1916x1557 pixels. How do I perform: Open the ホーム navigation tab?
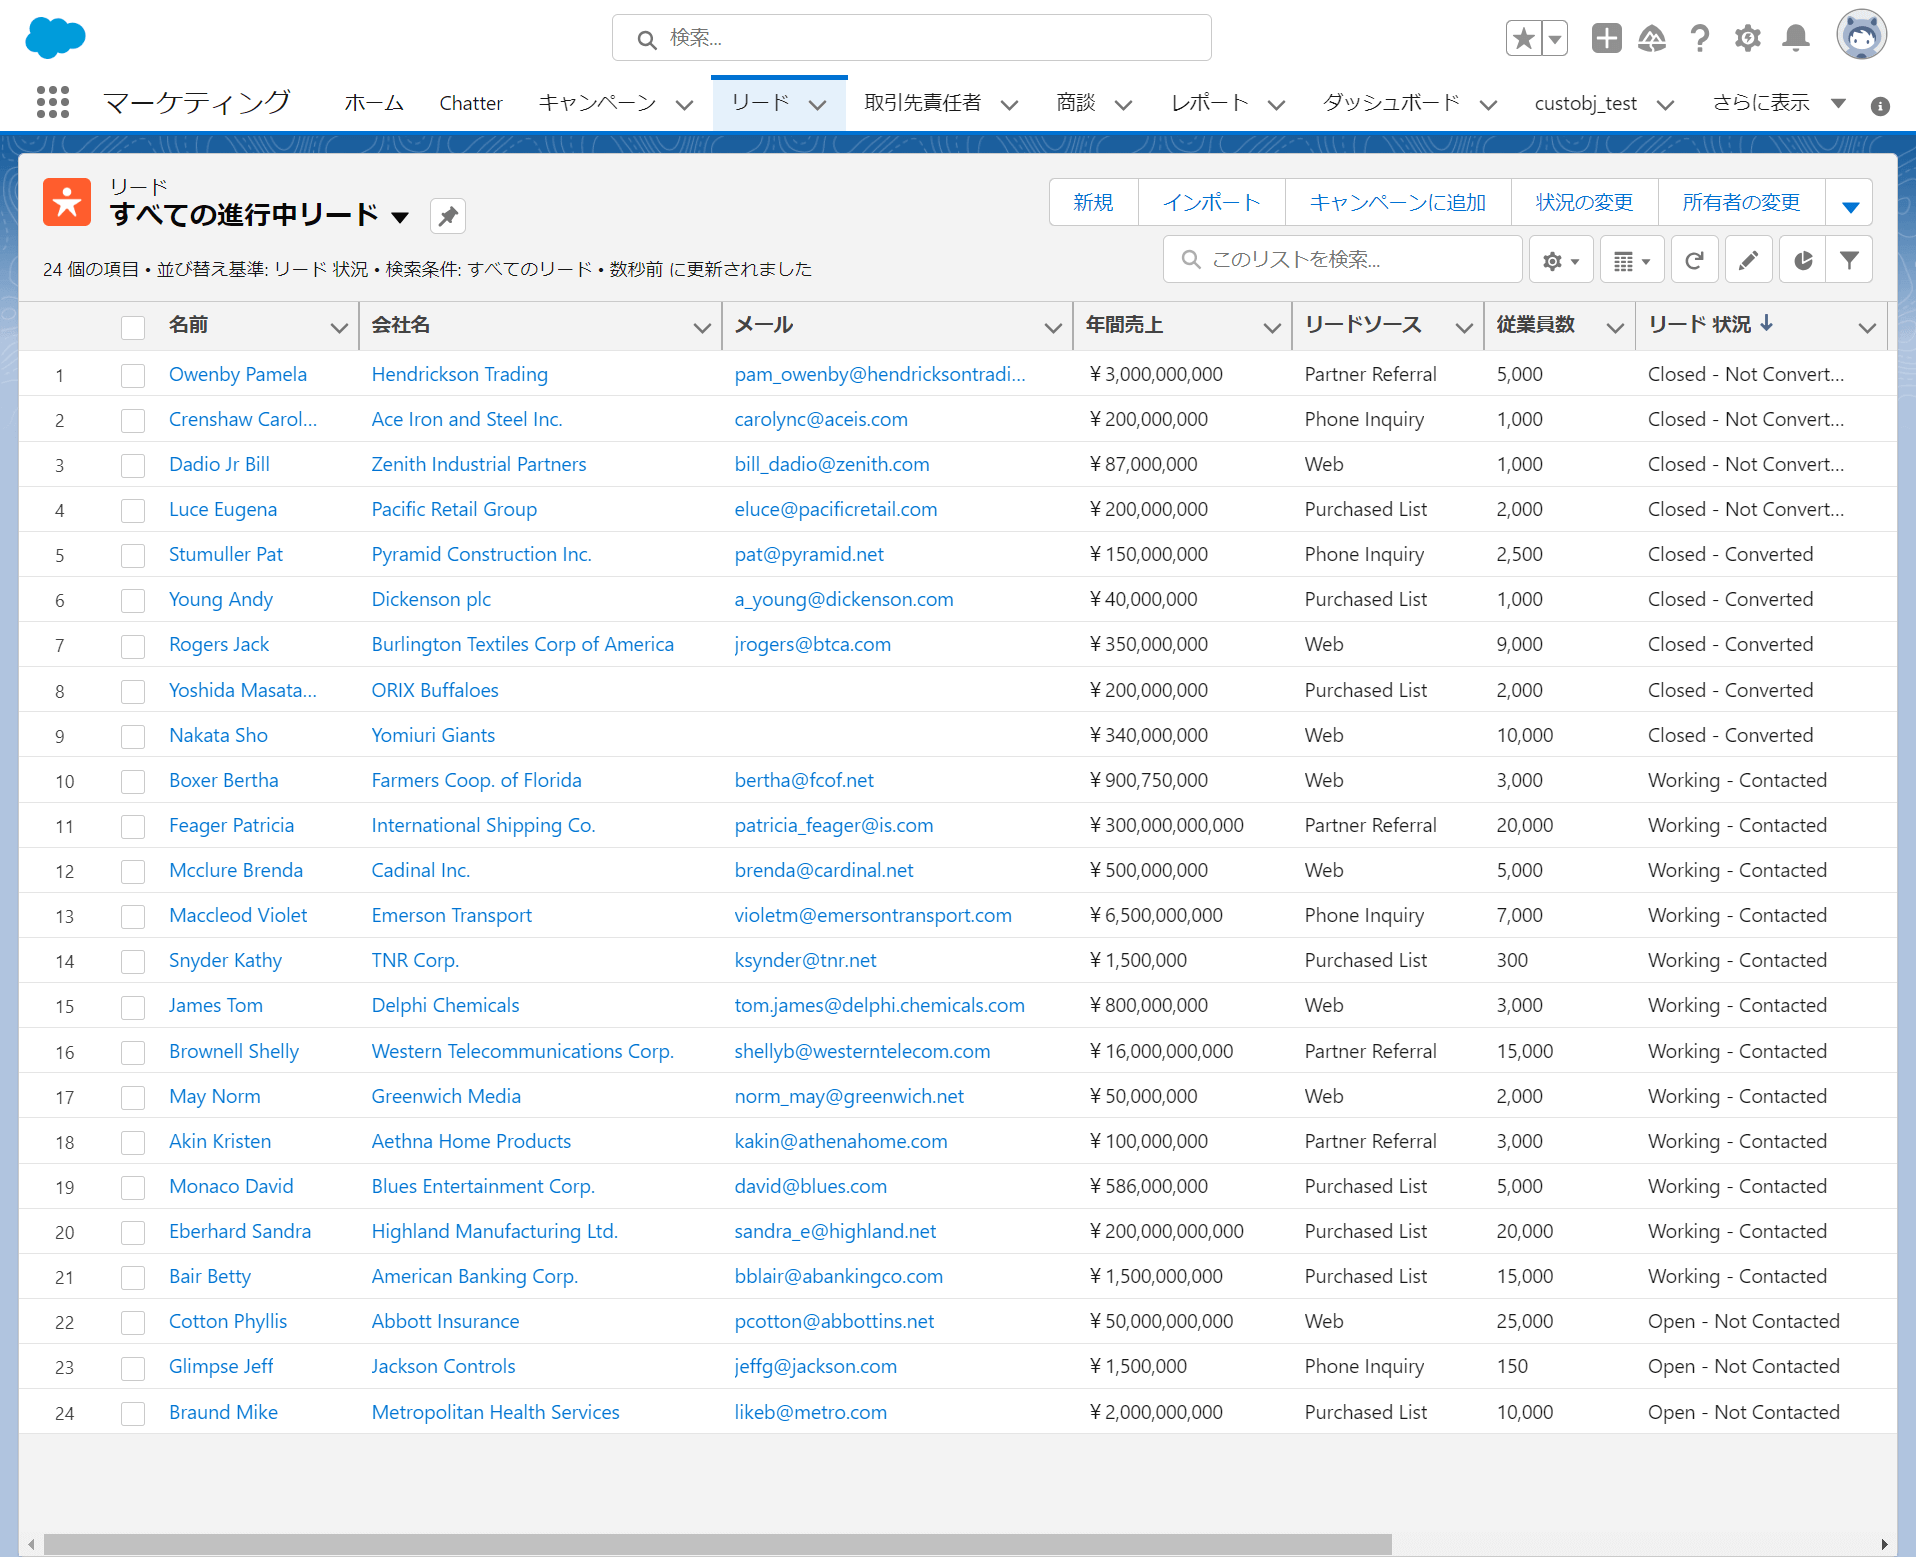coord(374,103)
